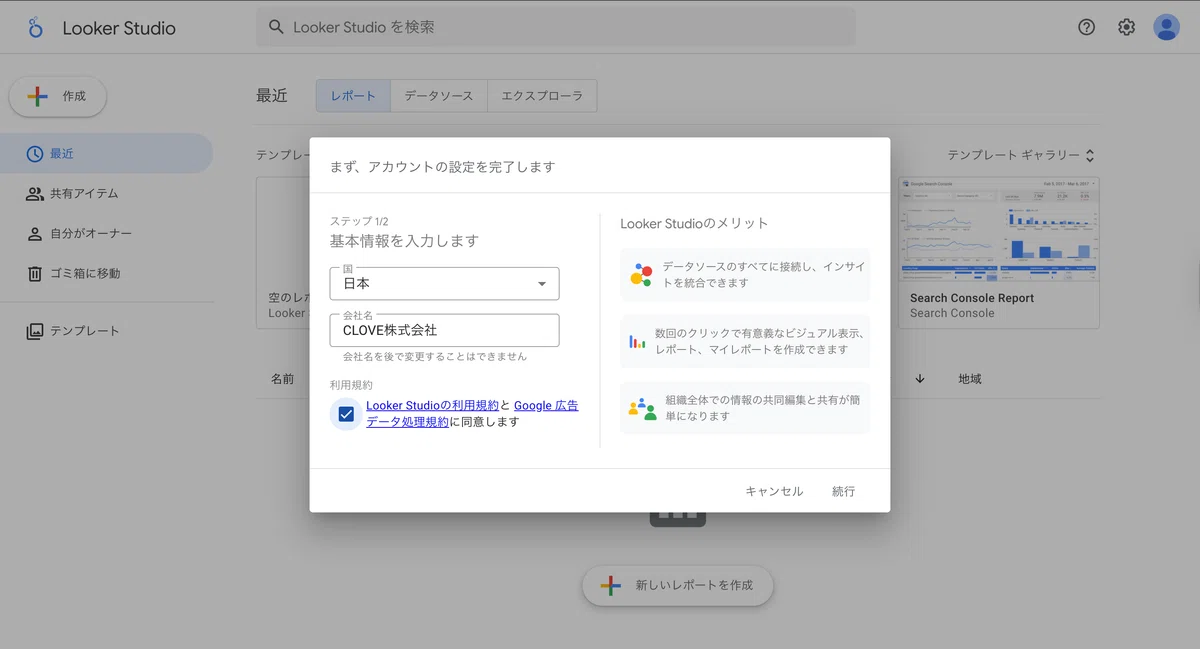Click the image icon beside テンプレート
1200x649 pixels.
(35, 330)
